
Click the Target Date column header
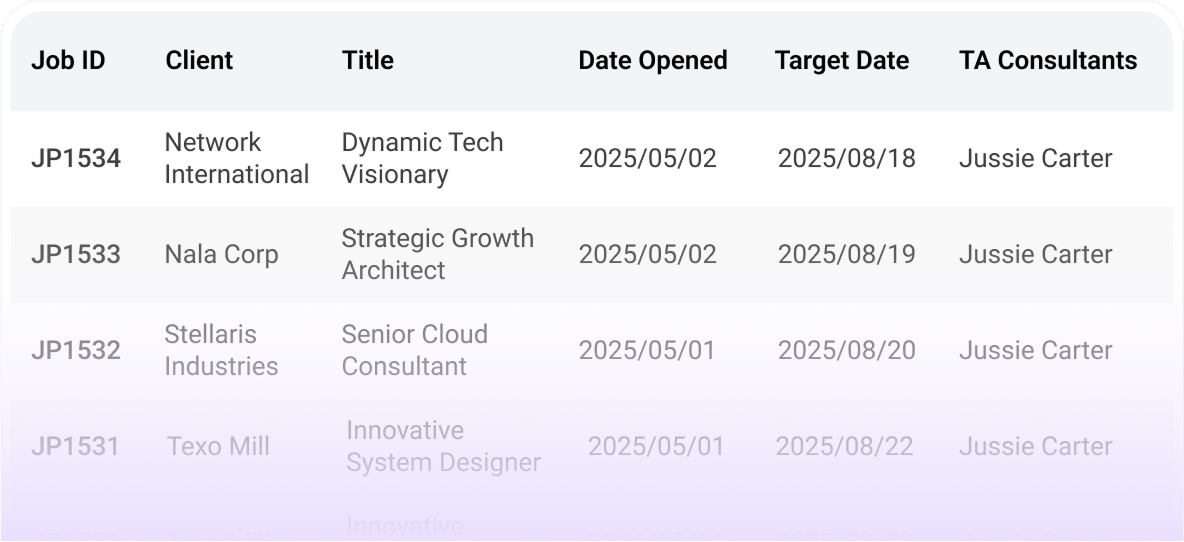click(841, 60)
